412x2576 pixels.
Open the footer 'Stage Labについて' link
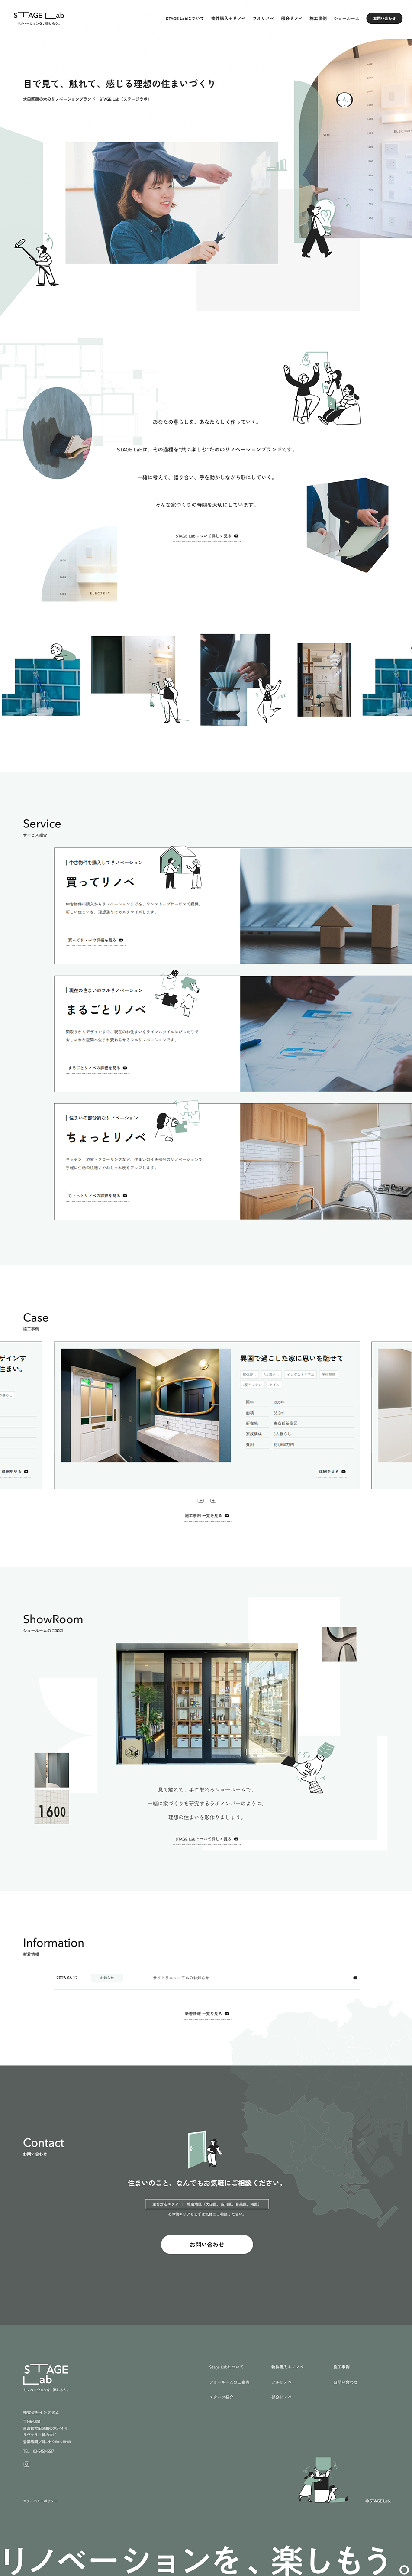[226, 2367]
